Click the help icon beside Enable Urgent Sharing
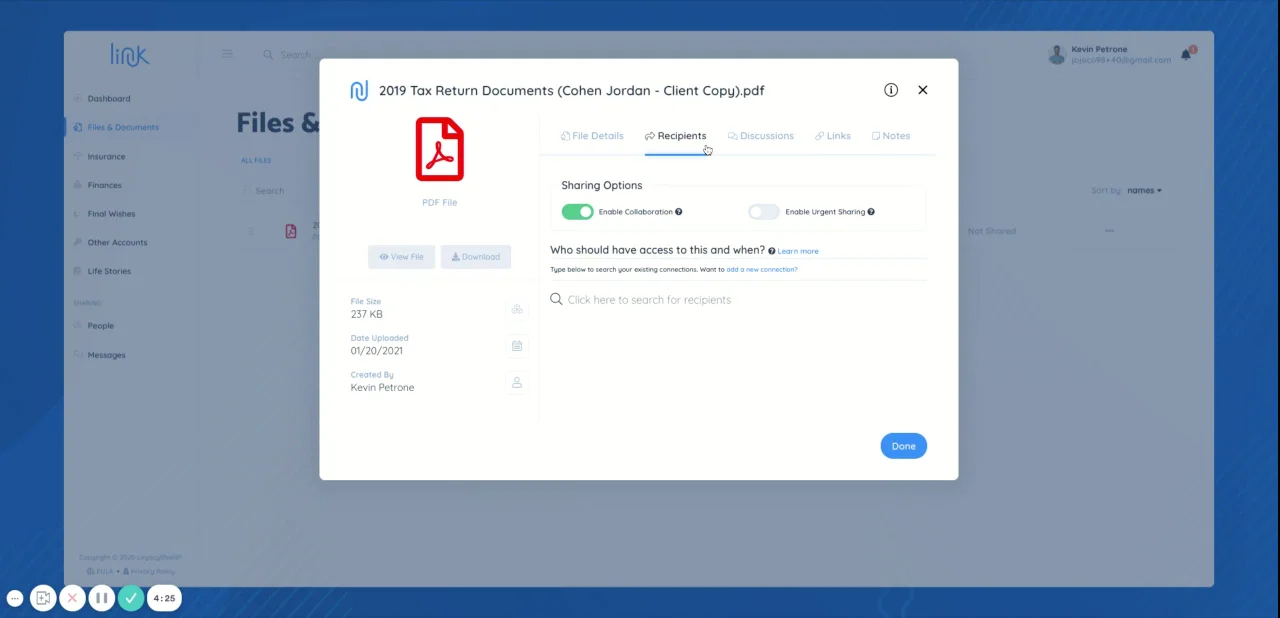Viewport: 1280px width, 618px height. 871,212
